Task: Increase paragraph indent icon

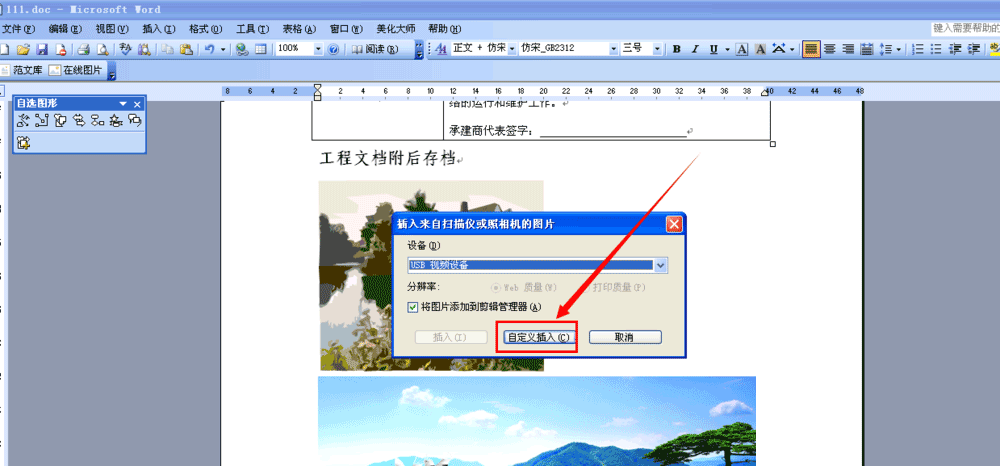Action: 973,49
